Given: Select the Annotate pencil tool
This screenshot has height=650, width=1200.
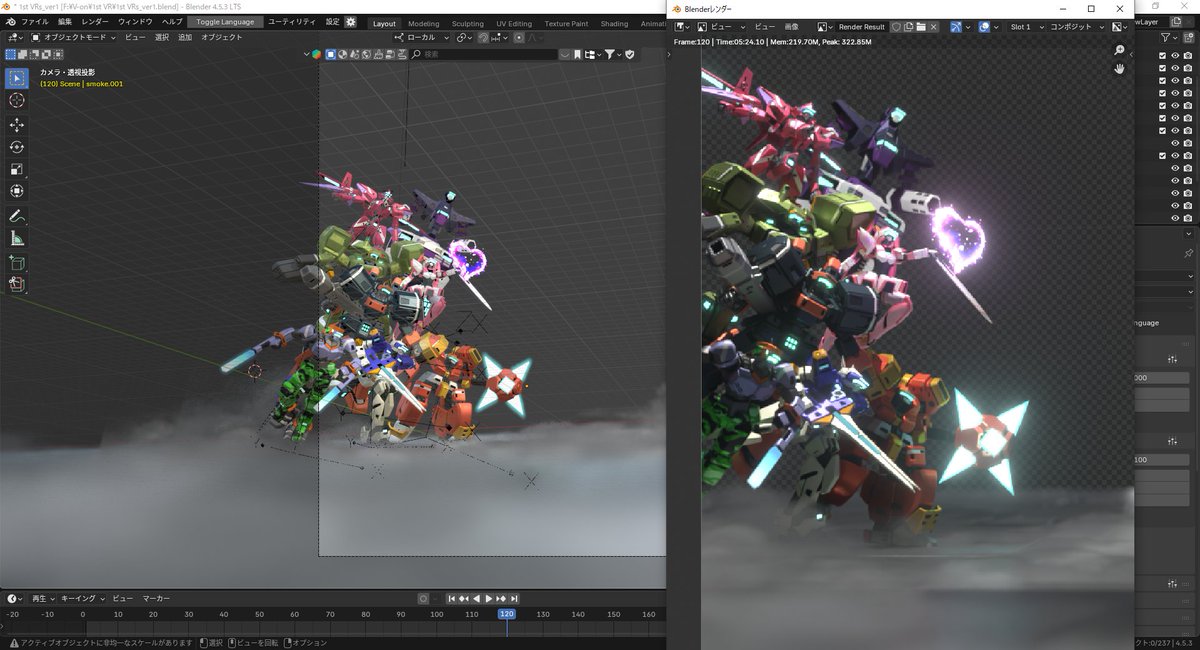Looking at the screenshot, I should coord(16,216).
